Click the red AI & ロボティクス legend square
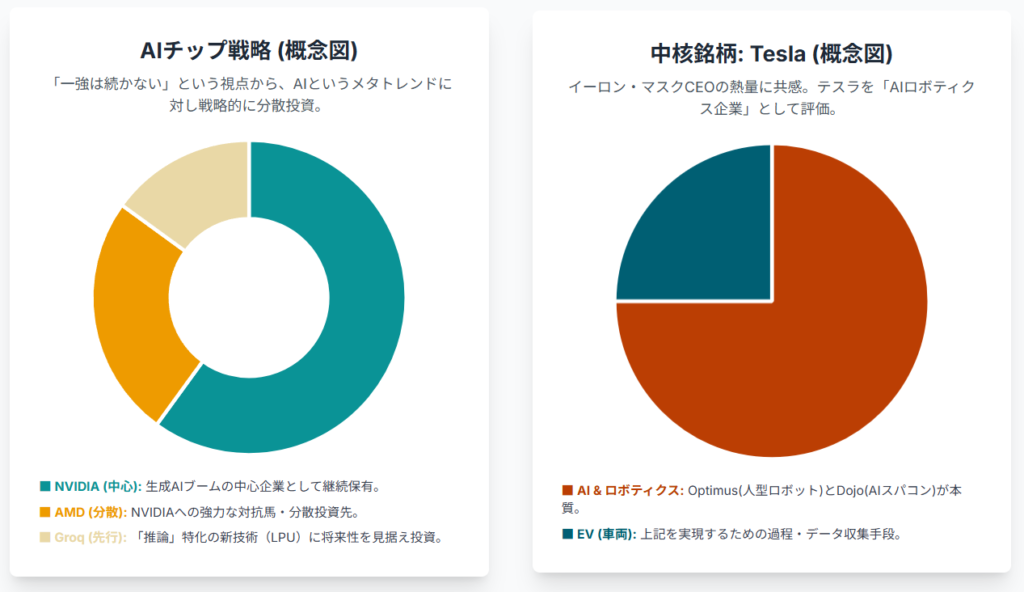 click(567, 490)
